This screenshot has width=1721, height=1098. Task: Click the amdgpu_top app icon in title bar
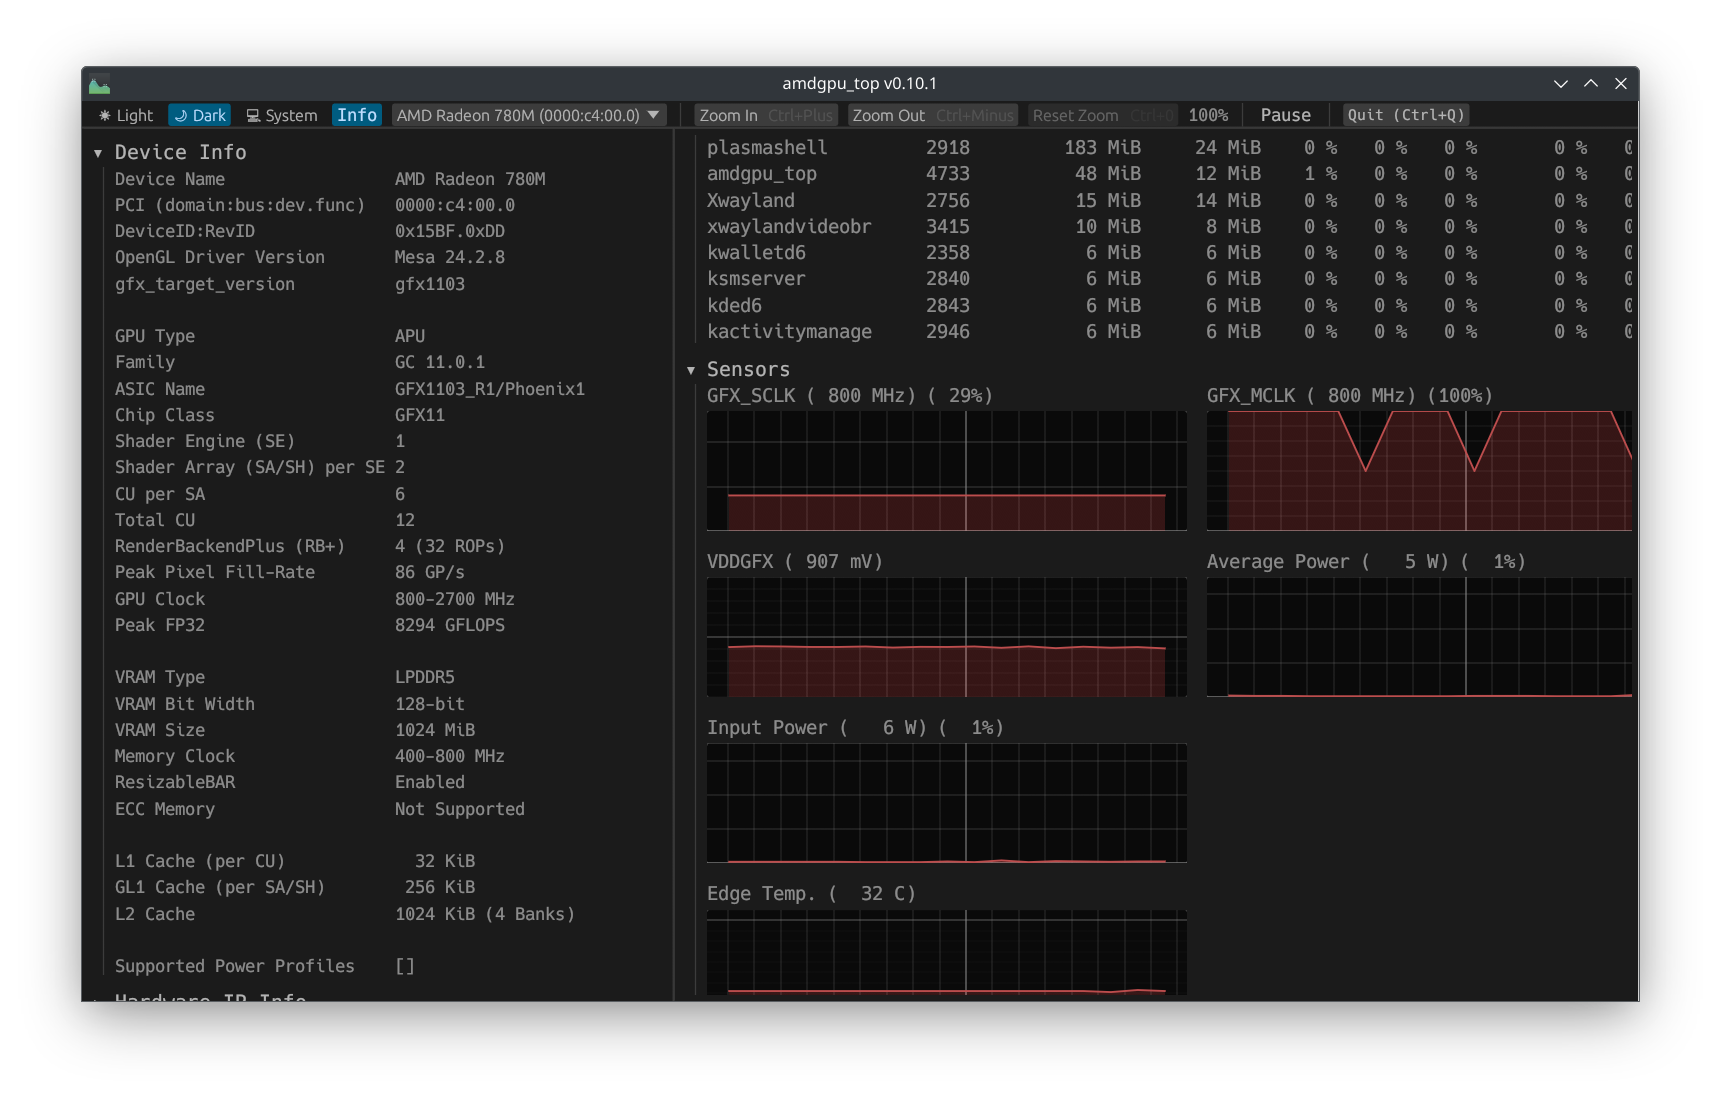[99, 84]
